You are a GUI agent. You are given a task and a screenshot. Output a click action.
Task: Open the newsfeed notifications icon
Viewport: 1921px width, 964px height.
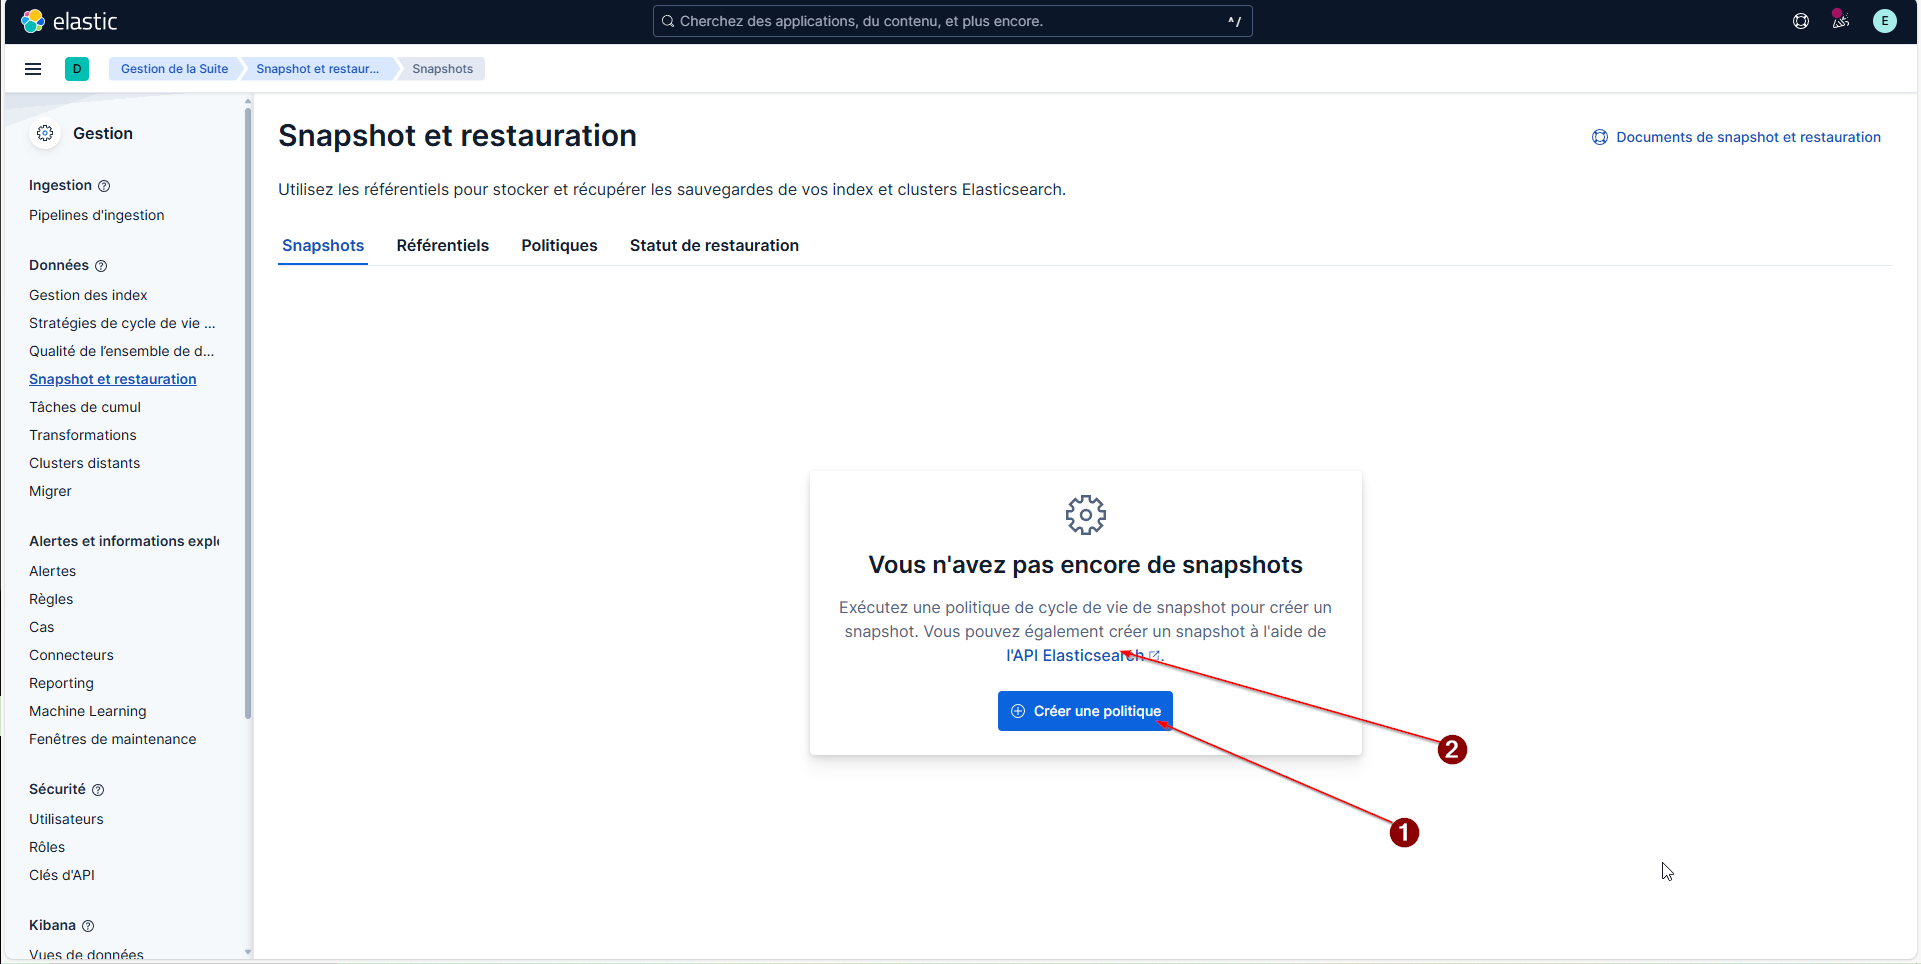(1841, 21)
